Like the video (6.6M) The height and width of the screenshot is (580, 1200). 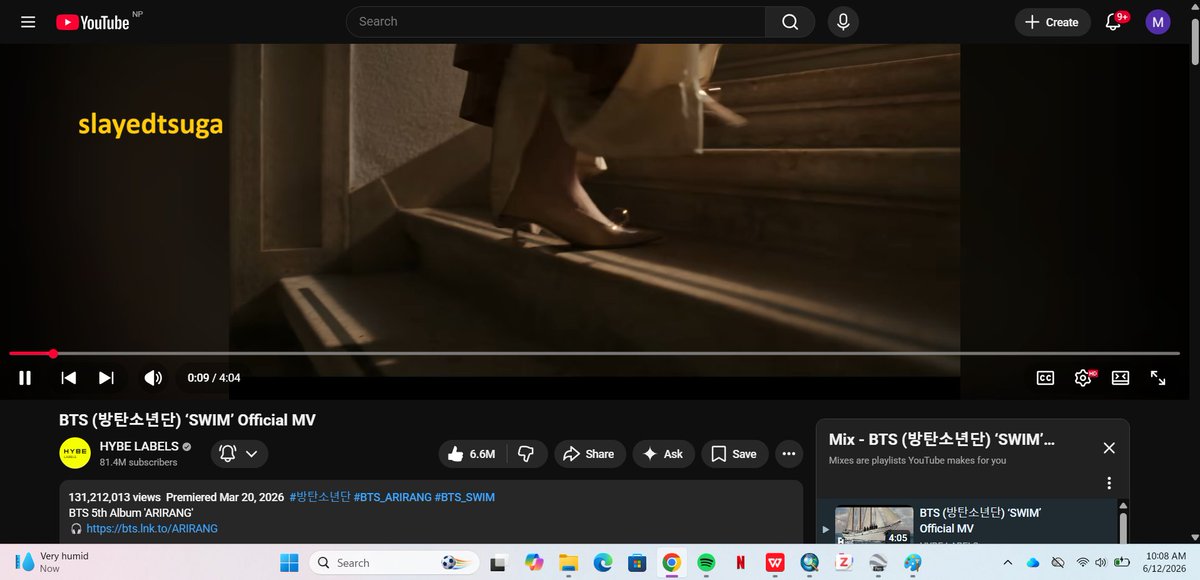click(471, 454)
